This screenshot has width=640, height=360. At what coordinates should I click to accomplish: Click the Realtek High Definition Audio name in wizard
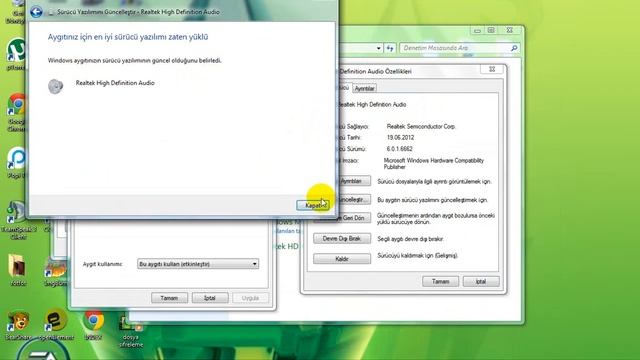[x=115, y=83]
